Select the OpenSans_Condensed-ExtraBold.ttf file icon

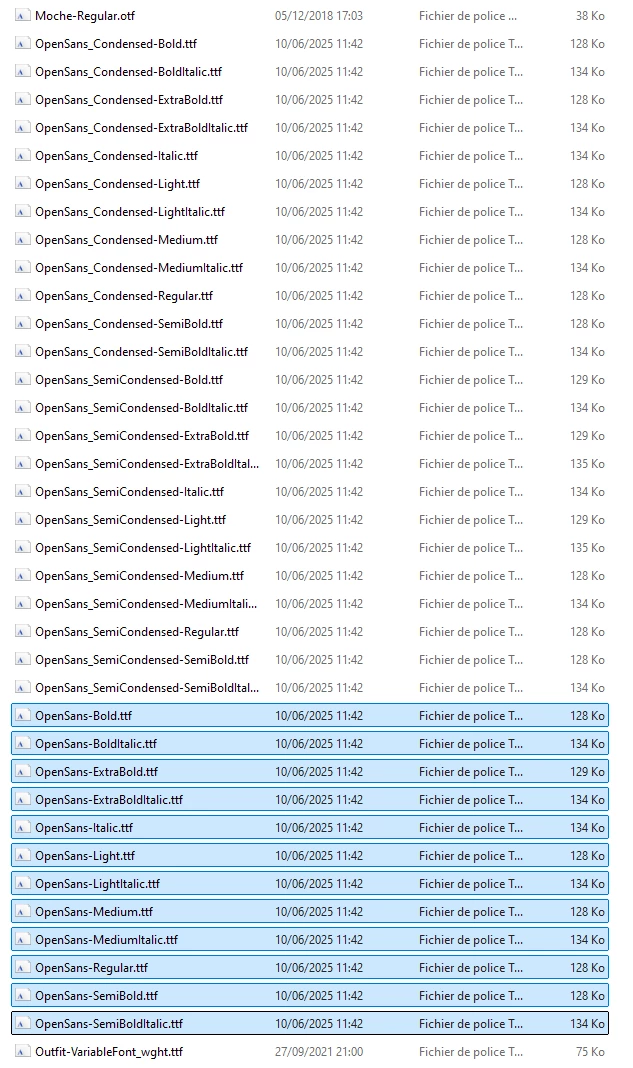tap(22, 99)
